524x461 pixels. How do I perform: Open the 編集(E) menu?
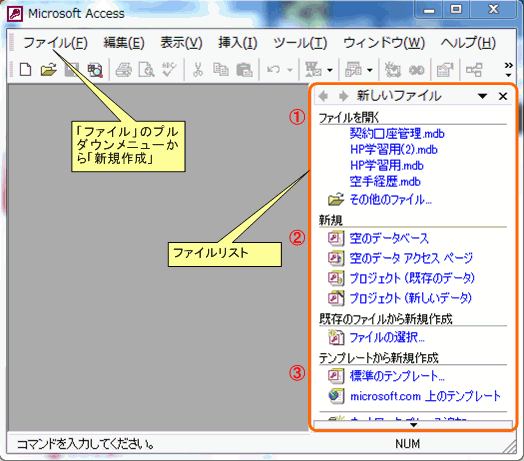[x=124, y=43]
